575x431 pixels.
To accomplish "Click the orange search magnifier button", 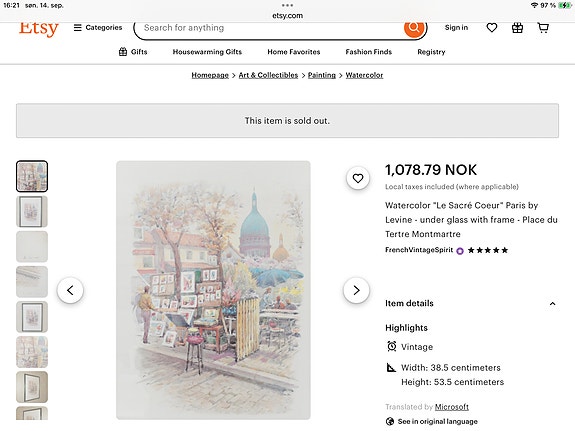I will coord(414,28).
